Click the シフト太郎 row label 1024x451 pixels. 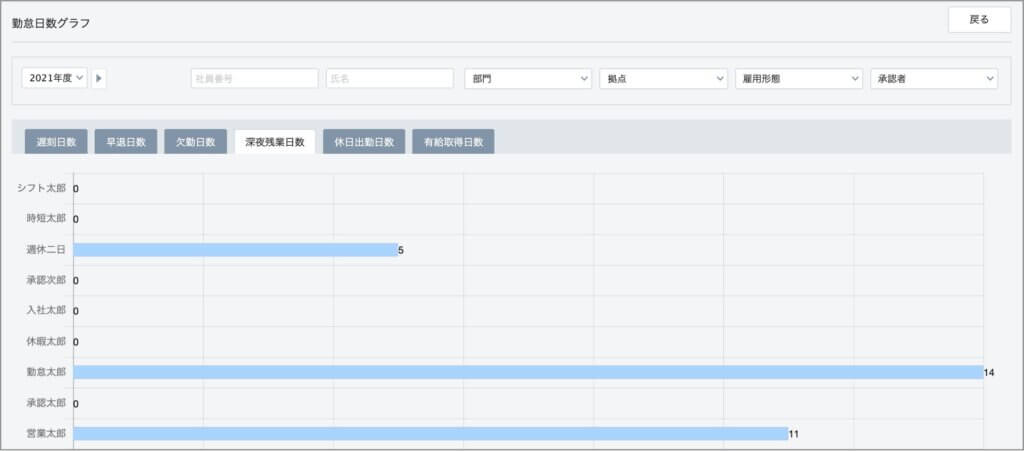[41, 188]
